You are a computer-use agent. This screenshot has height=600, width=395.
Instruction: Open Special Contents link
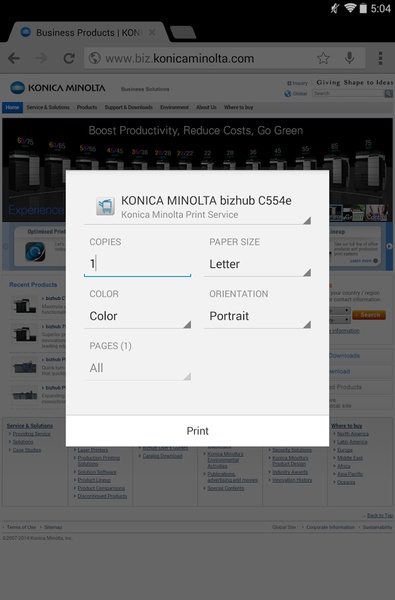tap(225, 488)
